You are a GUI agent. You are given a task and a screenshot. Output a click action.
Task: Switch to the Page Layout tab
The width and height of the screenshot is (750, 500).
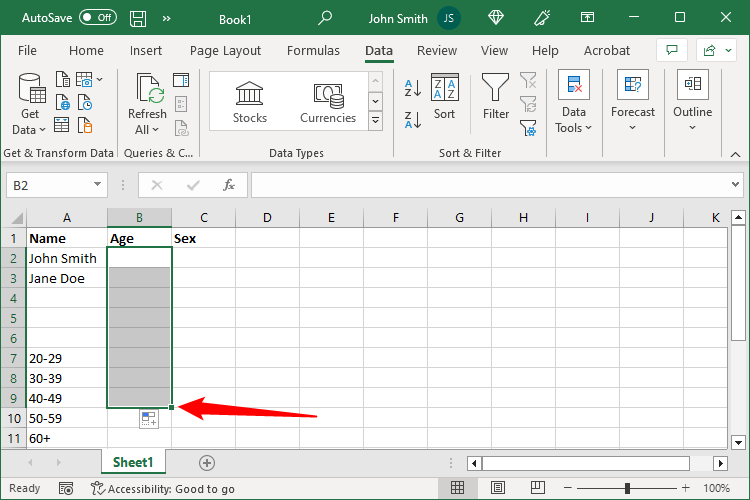225,50
